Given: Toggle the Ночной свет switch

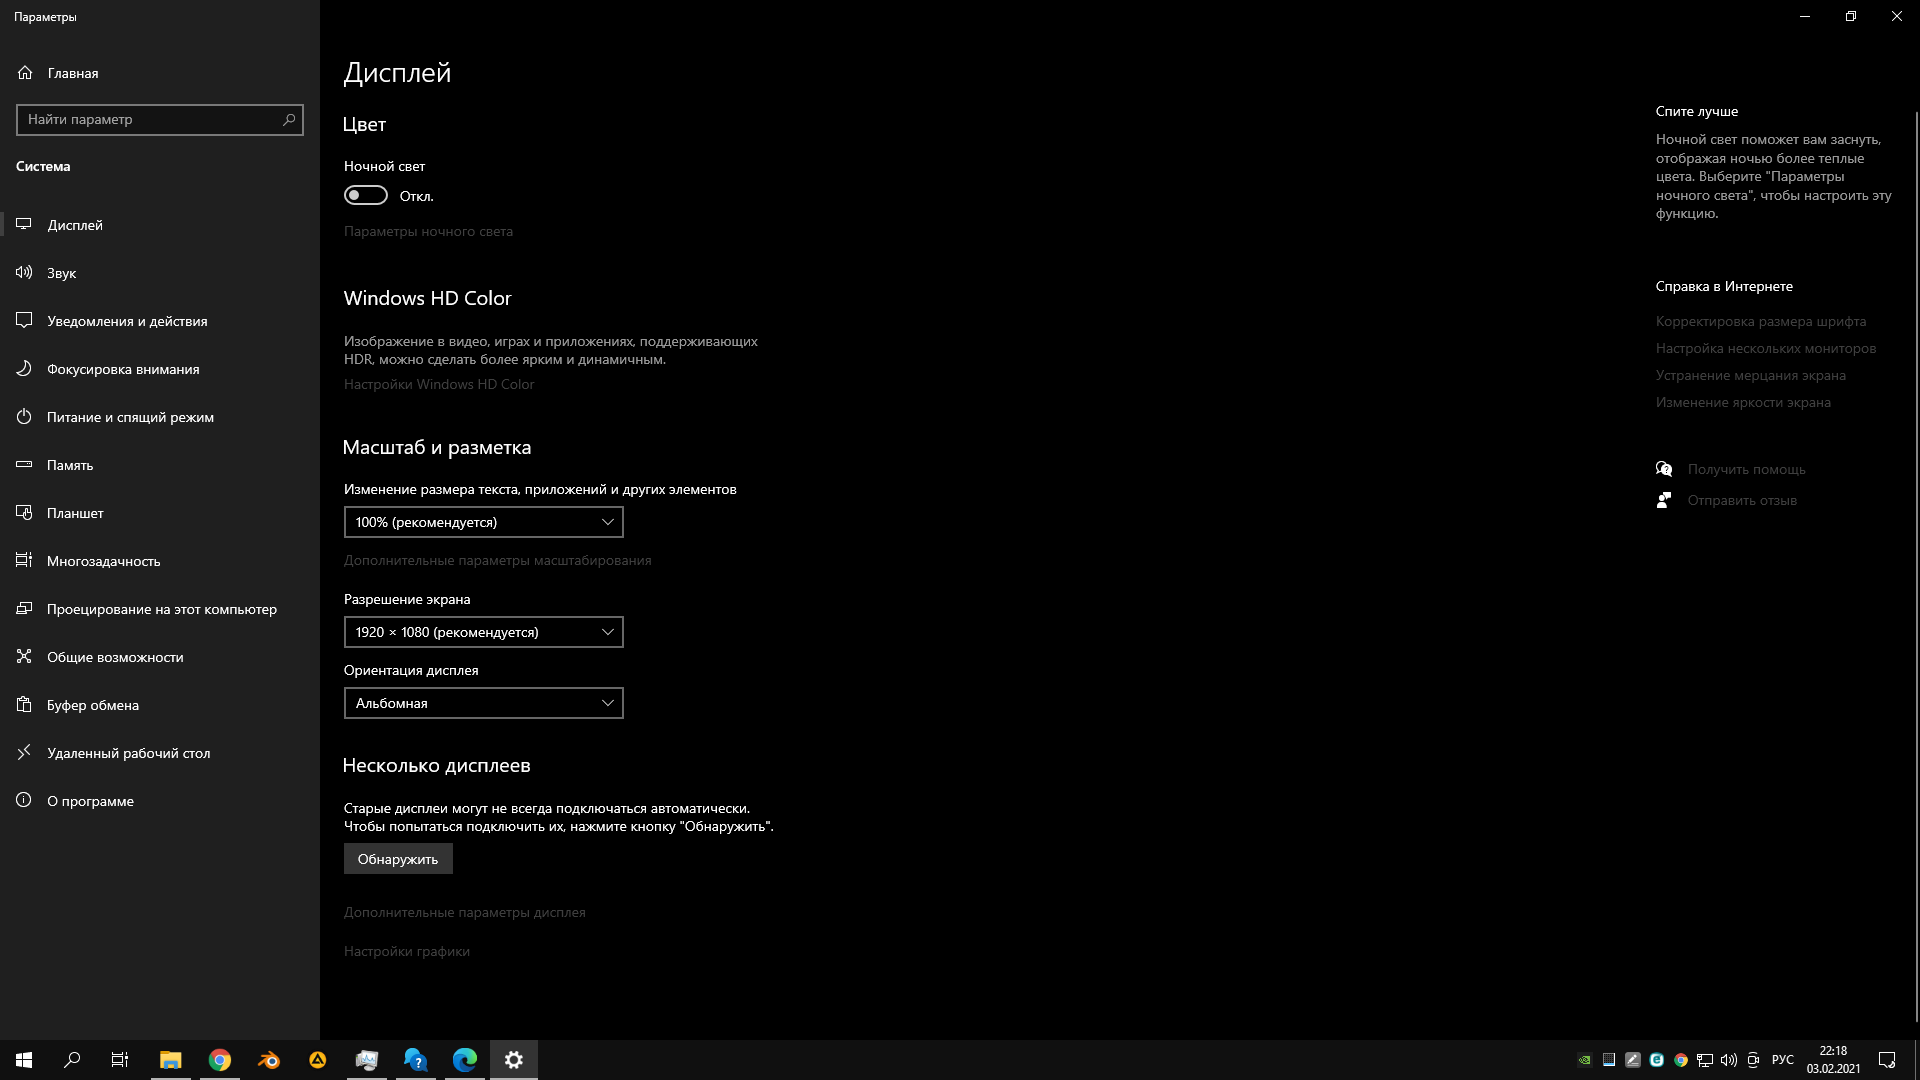Looking at the screenshot, I should pos(366,195).
